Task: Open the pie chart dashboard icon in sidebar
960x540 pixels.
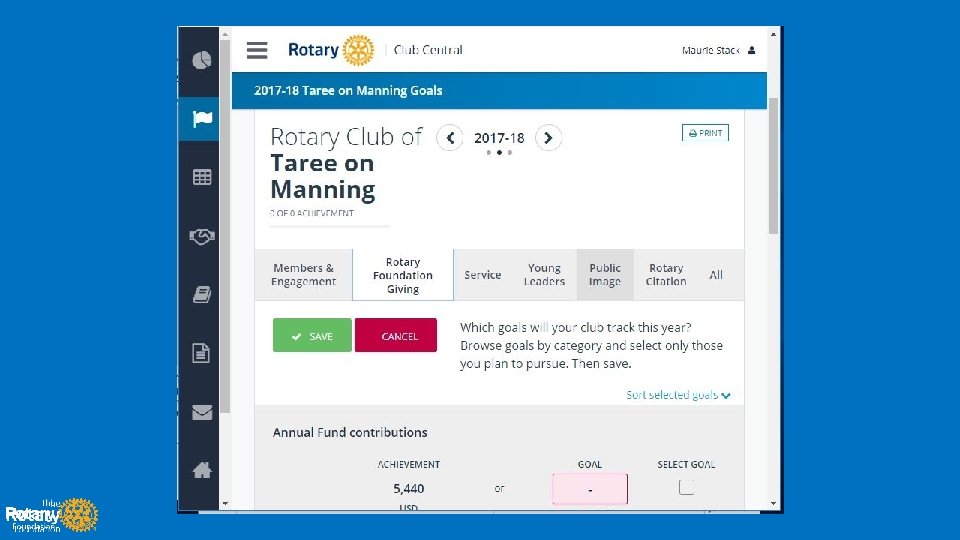Action: click(x=201, y=60)
